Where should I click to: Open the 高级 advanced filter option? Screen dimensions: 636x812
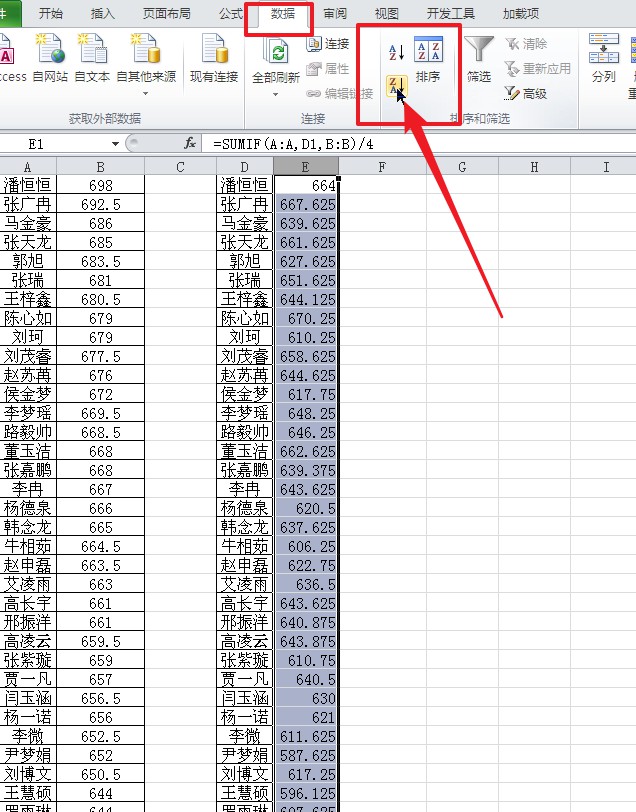(526, 93)
